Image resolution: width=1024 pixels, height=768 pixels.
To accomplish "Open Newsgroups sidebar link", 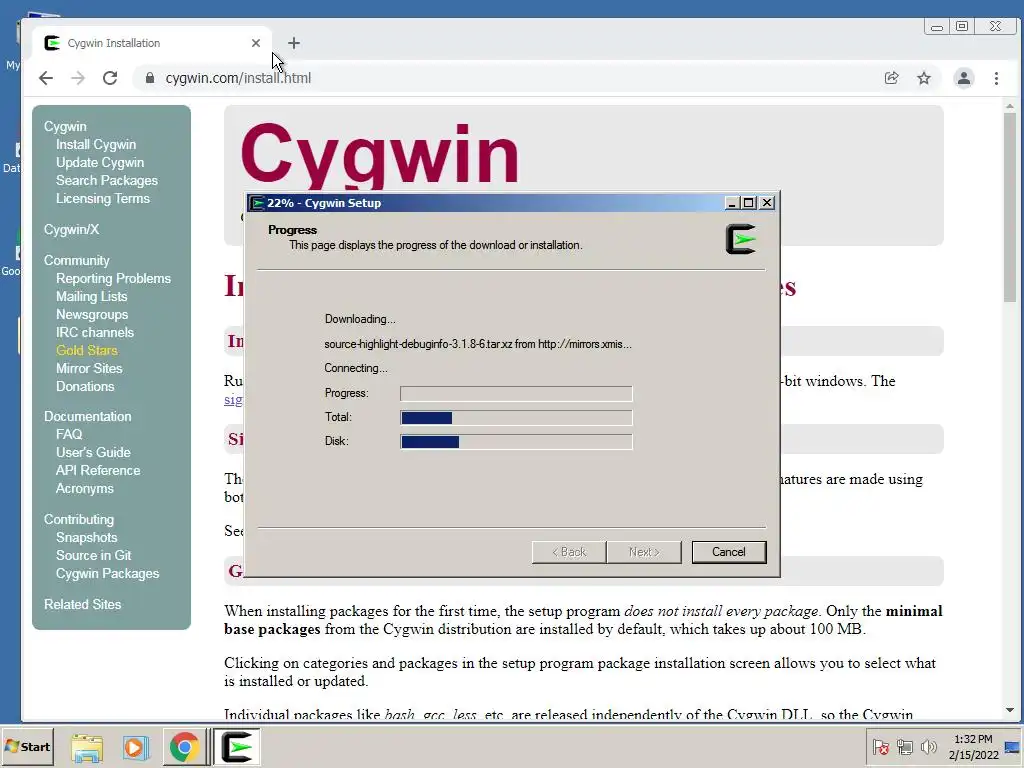I will click(x=92, y=315).
